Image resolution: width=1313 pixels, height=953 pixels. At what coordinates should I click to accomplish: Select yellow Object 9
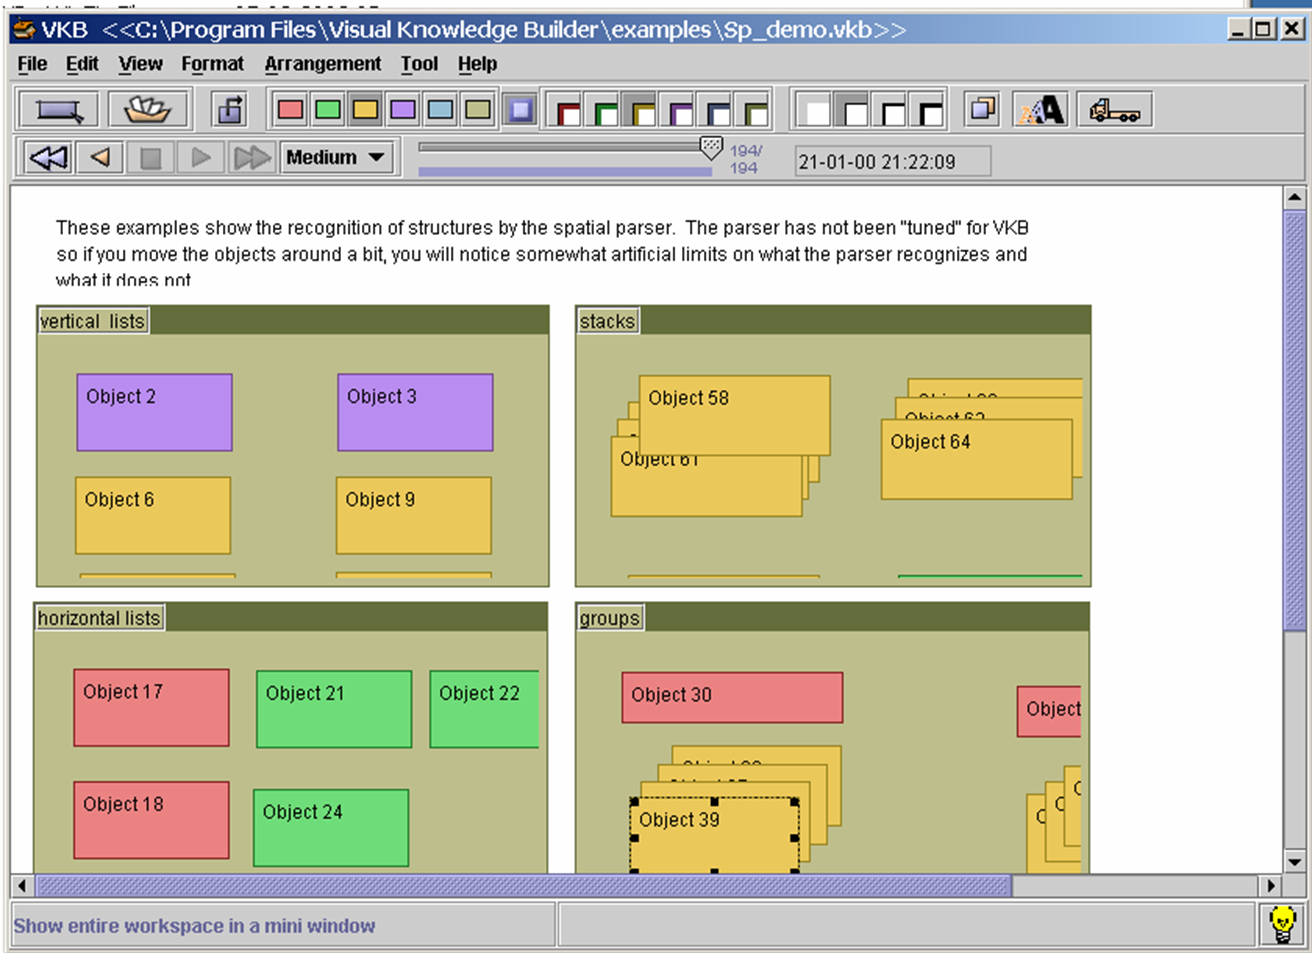click(x=414, y=515)
